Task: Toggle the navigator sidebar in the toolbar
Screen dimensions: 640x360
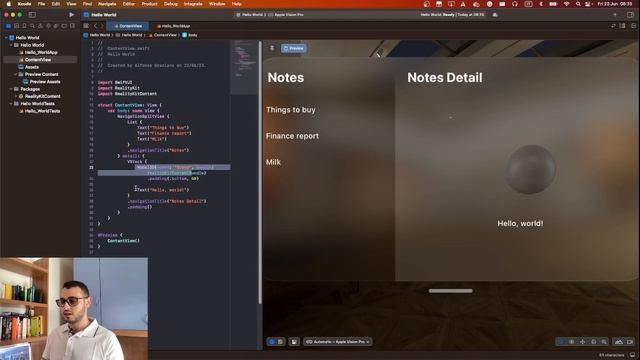Action: coord(32,15)
